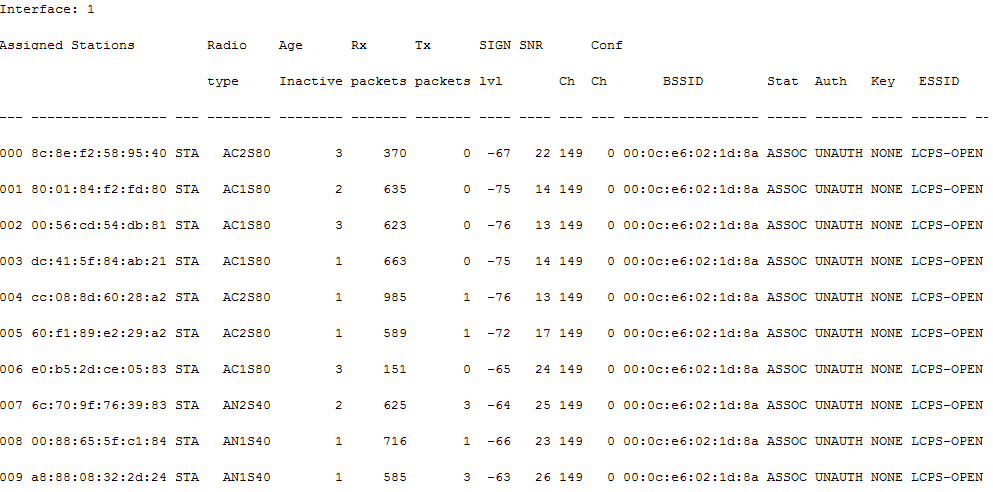
Task: Click the "ESSID" column header
Action: point(938,81)
